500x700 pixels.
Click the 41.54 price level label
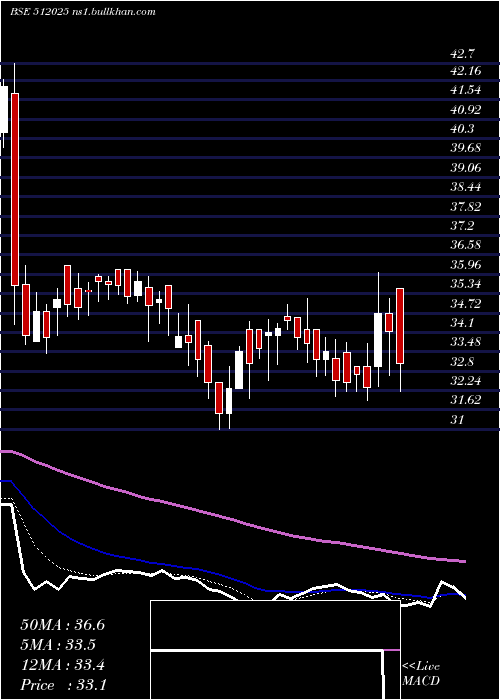pyautogui.click(x=466, y=90)
